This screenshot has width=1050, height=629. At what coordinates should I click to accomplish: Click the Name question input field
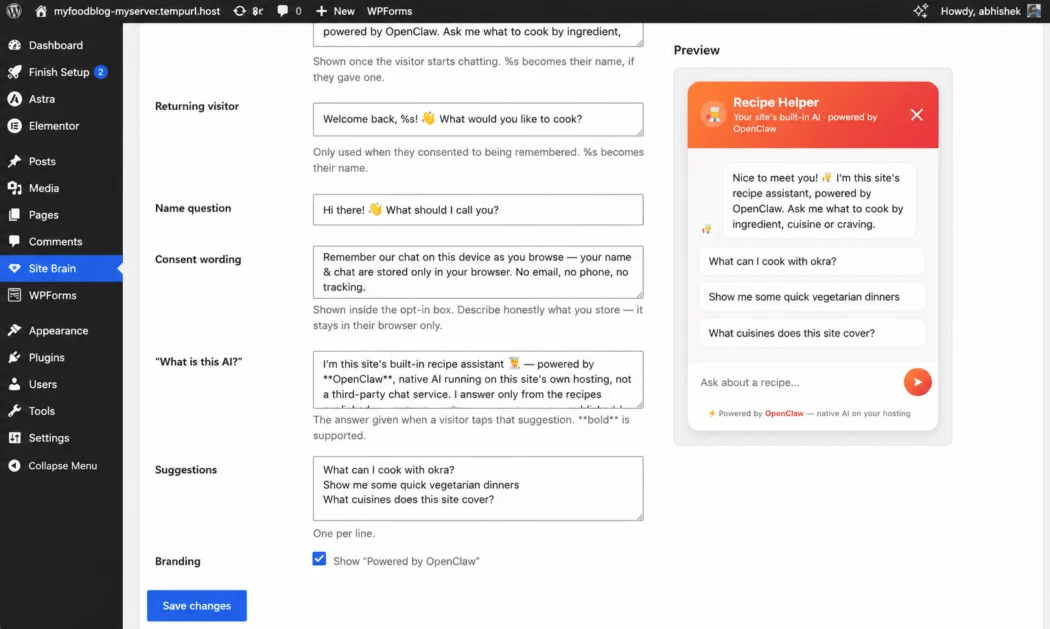478,210
